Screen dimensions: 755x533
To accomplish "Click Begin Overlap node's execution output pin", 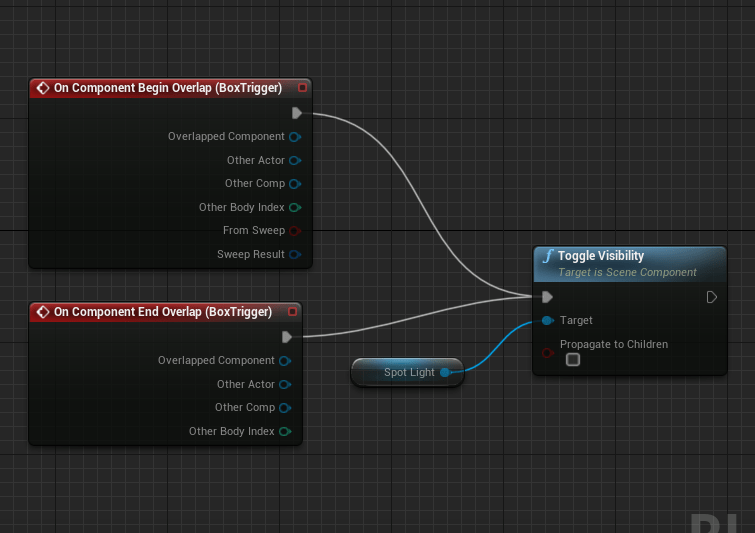I will [x=296, y=113].
